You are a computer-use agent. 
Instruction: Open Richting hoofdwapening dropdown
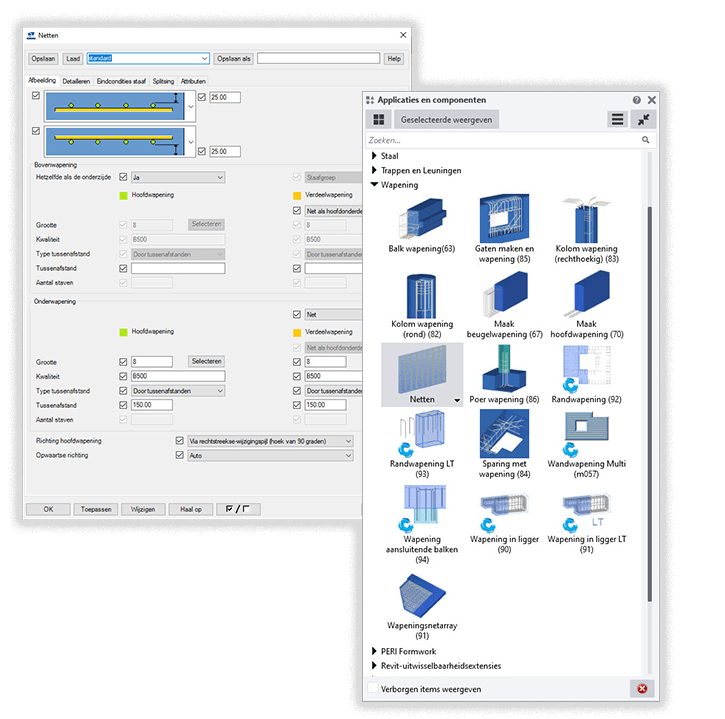pos(270,441)
